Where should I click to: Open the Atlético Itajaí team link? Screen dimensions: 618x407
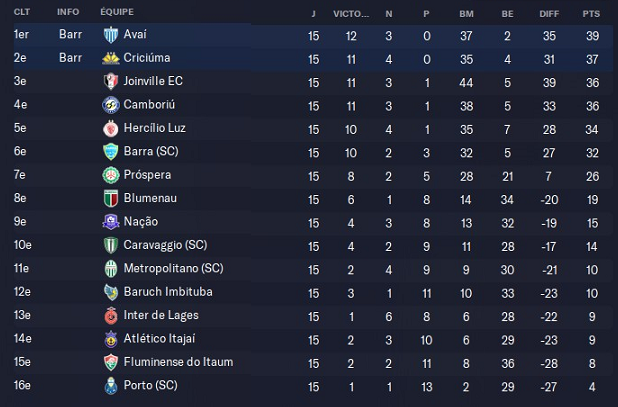(x=159, y=338)
